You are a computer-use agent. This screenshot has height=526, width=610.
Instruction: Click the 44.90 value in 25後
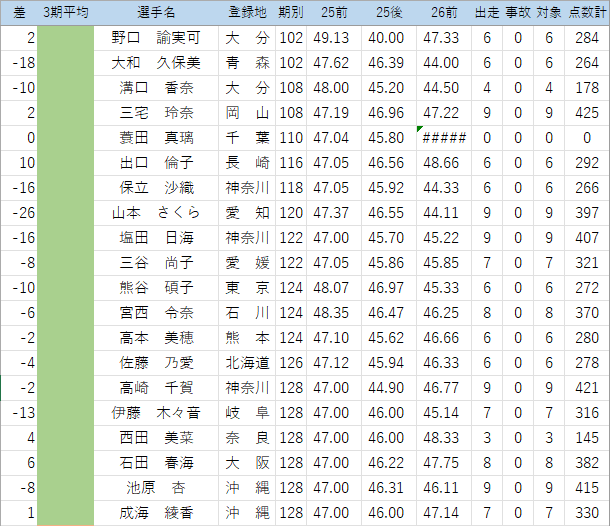(x=386, y=387)
